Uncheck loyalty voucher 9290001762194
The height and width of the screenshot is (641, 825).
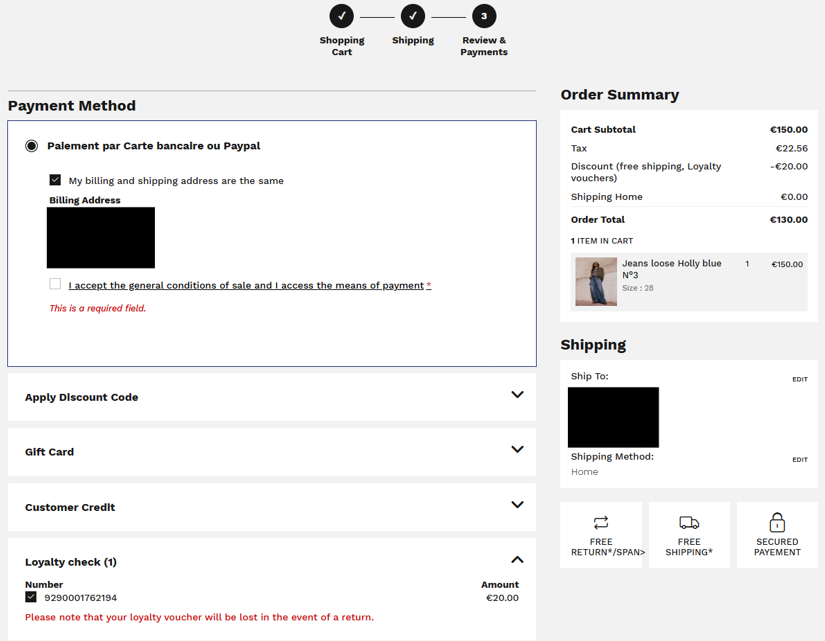click(x=31, y=597)
